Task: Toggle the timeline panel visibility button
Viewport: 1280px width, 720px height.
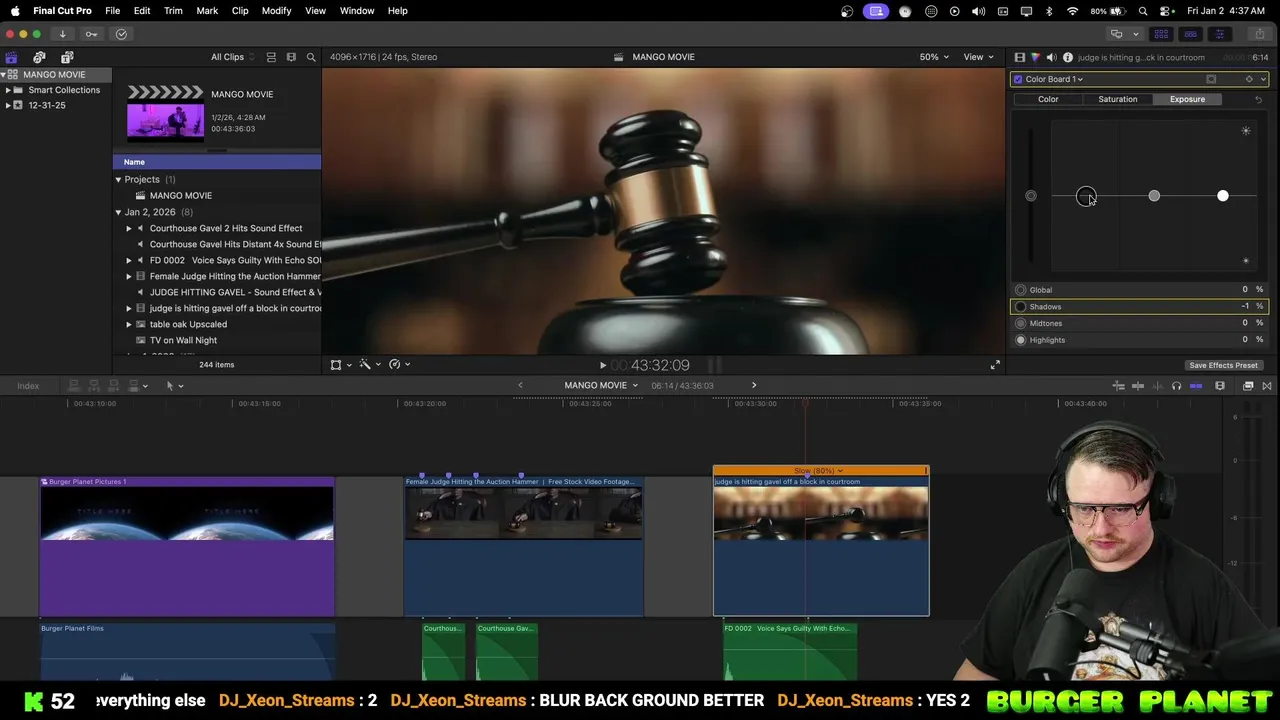Action: coord(1190,34)
